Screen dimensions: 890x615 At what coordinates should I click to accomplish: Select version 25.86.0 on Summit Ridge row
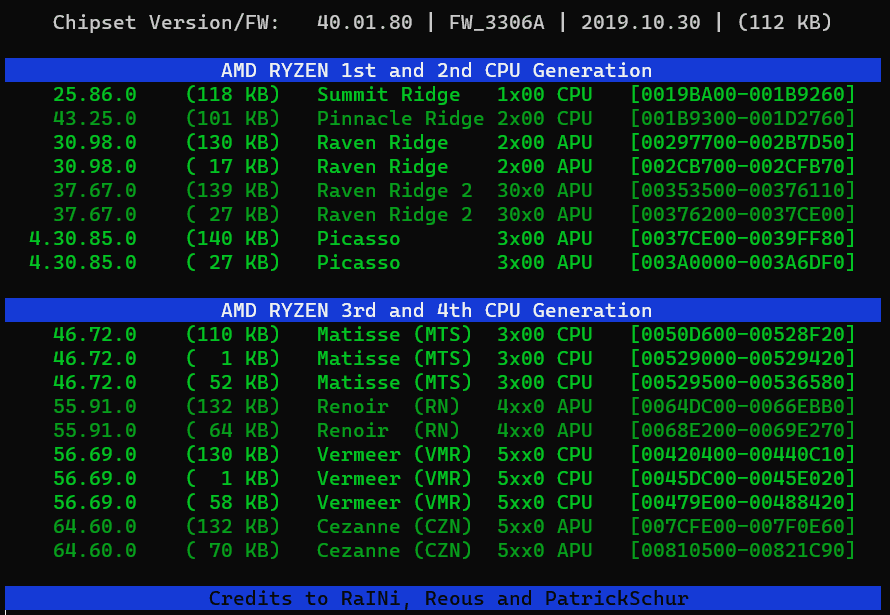[x=95, y=94]
